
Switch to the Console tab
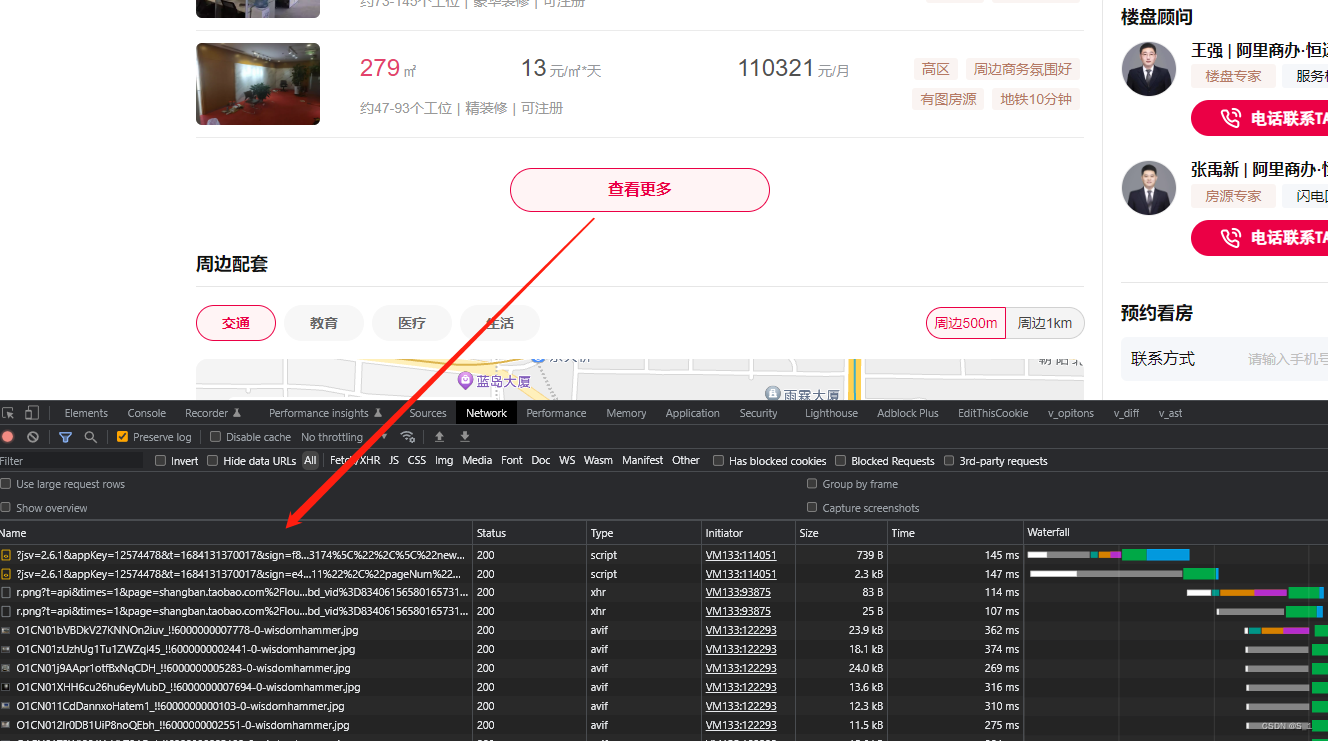tap(146, 412)
